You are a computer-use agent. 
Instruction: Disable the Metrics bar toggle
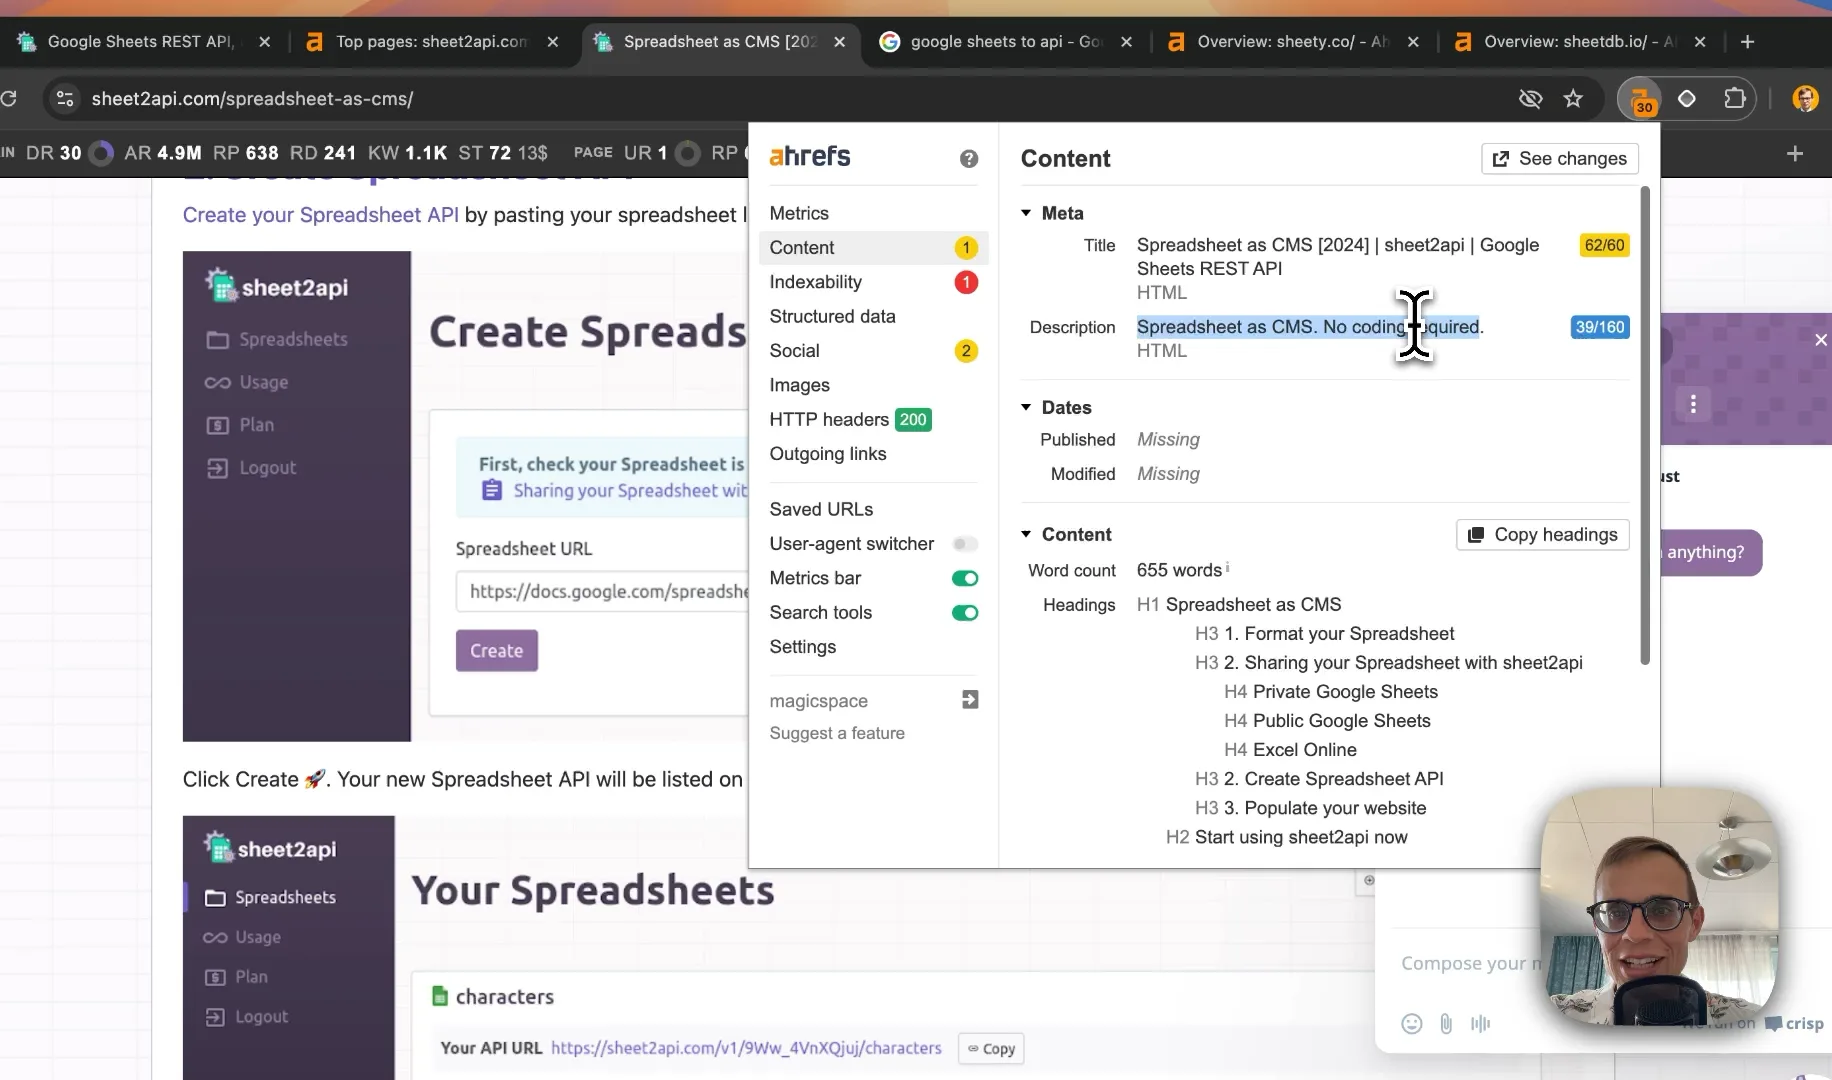coord(965,578)
